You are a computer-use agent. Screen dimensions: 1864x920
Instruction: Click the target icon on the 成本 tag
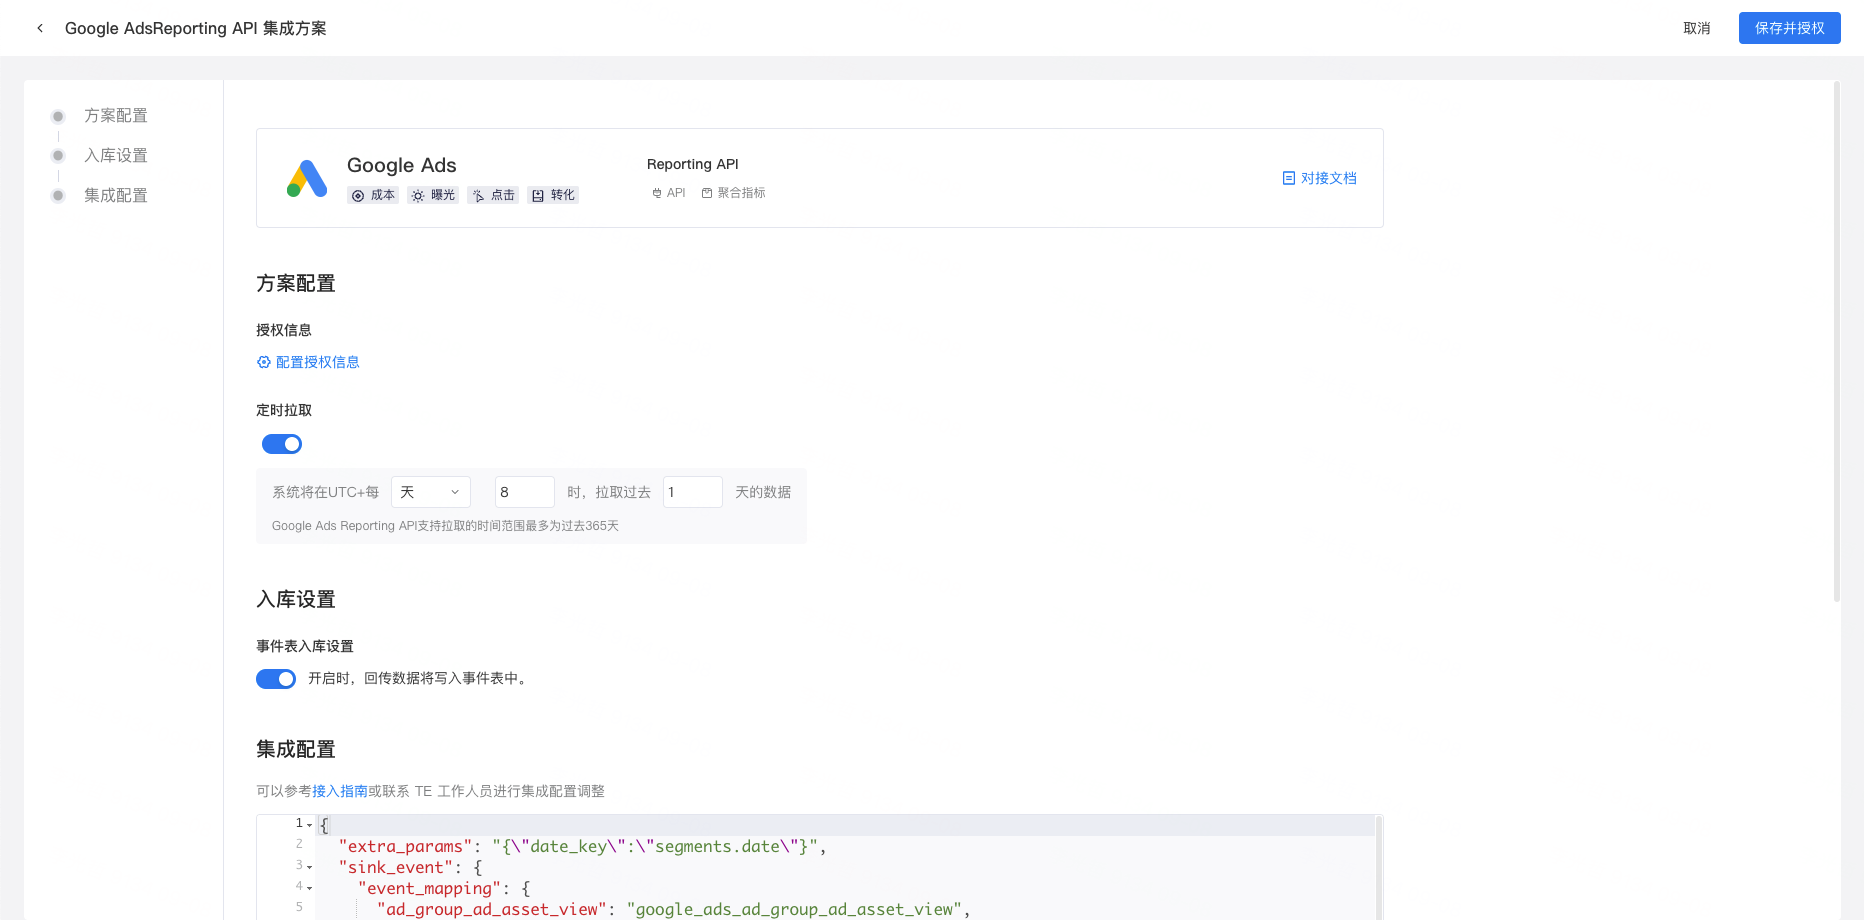[359, 195]
